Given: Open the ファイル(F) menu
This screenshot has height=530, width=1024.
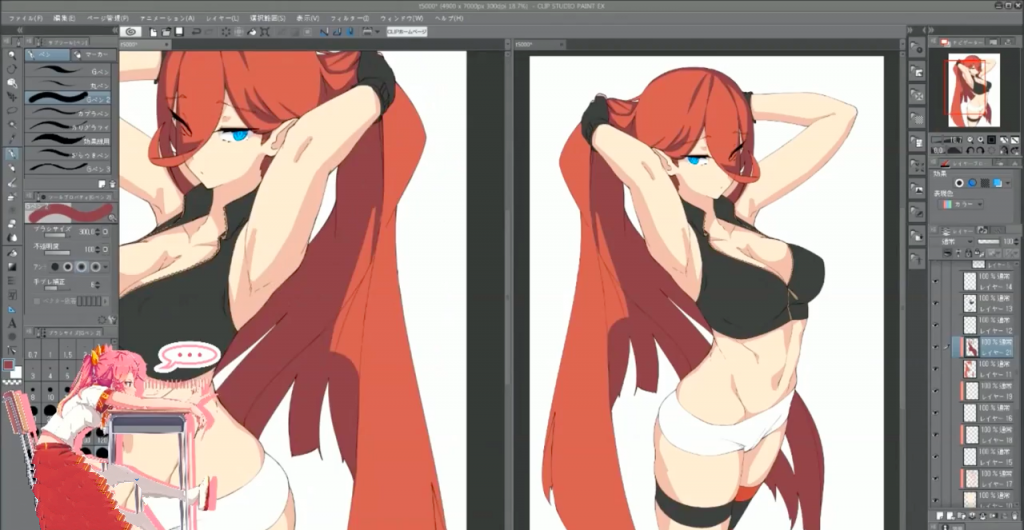Looking at the screenshot, I should (25, 18).
